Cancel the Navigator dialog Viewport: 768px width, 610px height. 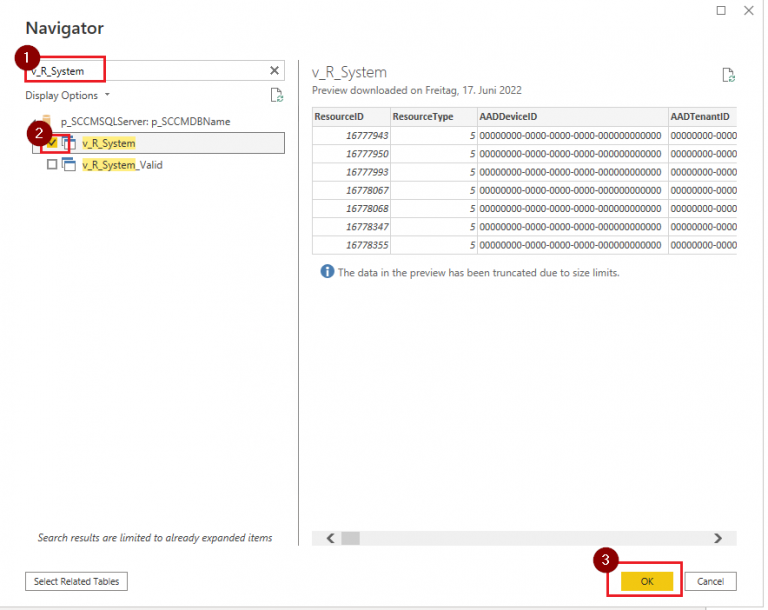(x=710, y=582)
